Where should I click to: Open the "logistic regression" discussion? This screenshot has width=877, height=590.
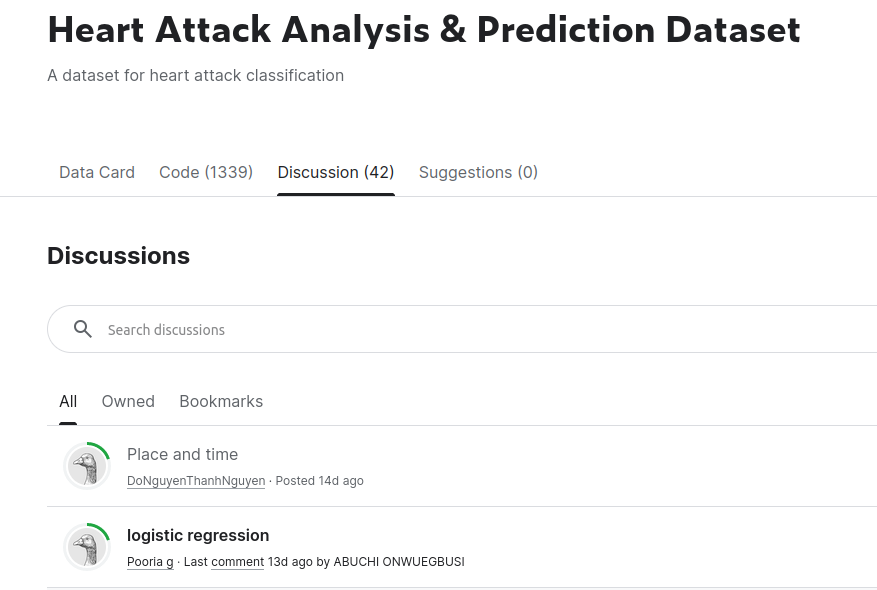(x=198, y=535)
